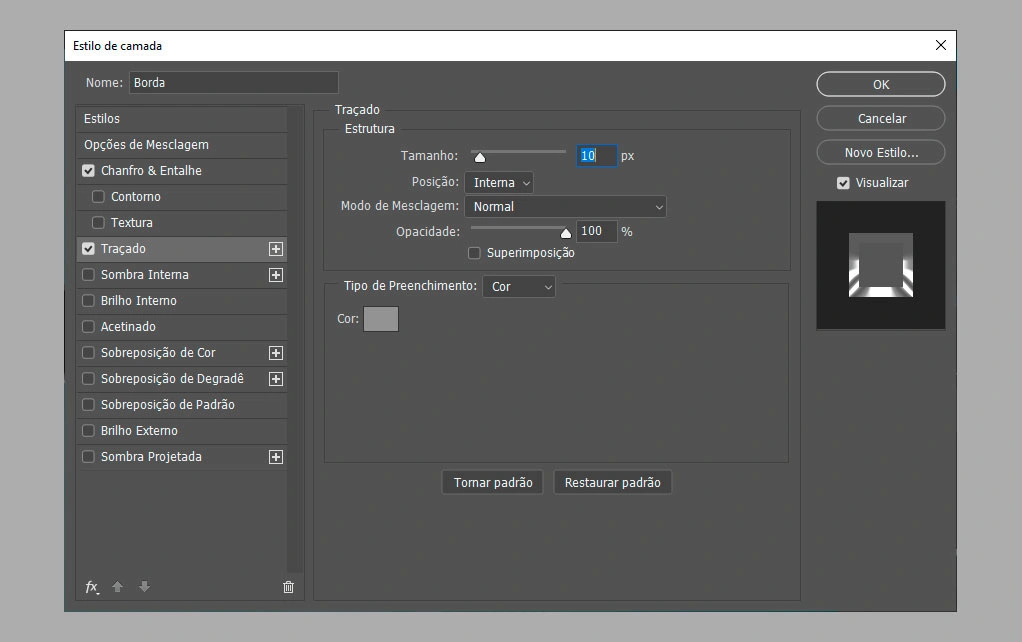Turn on the Brilho Interno checkbox
This screenshot has height=642, width=1022.
tap(89, 301)
